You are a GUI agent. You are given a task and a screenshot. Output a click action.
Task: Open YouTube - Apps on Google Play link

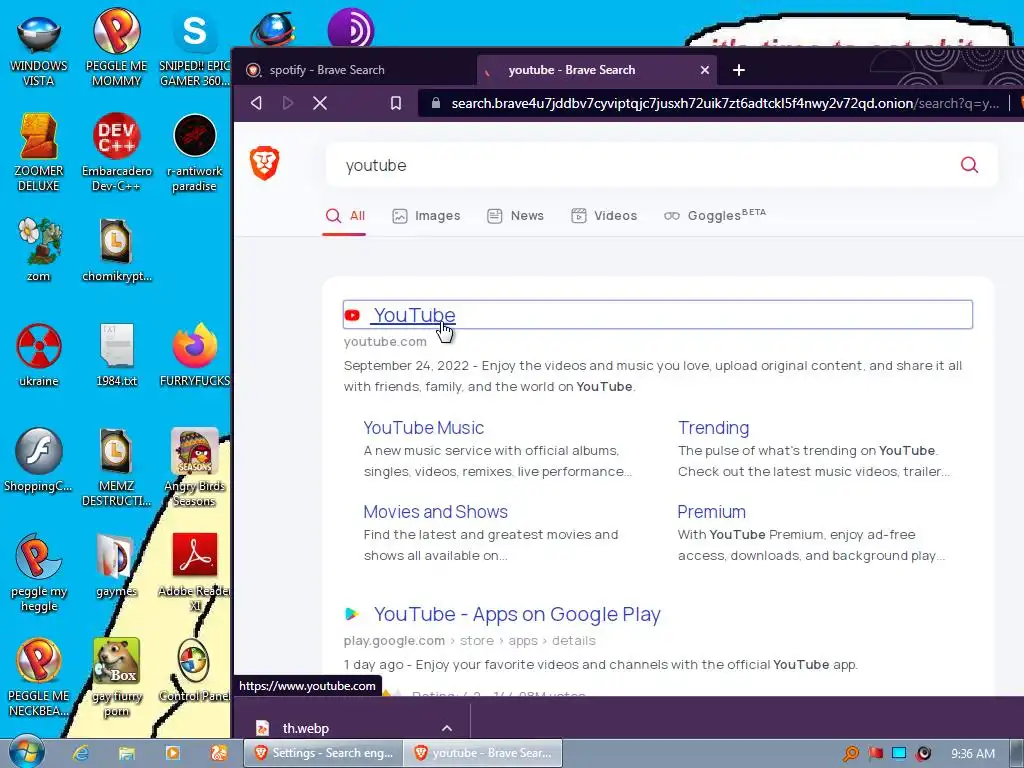coord(517,615)
